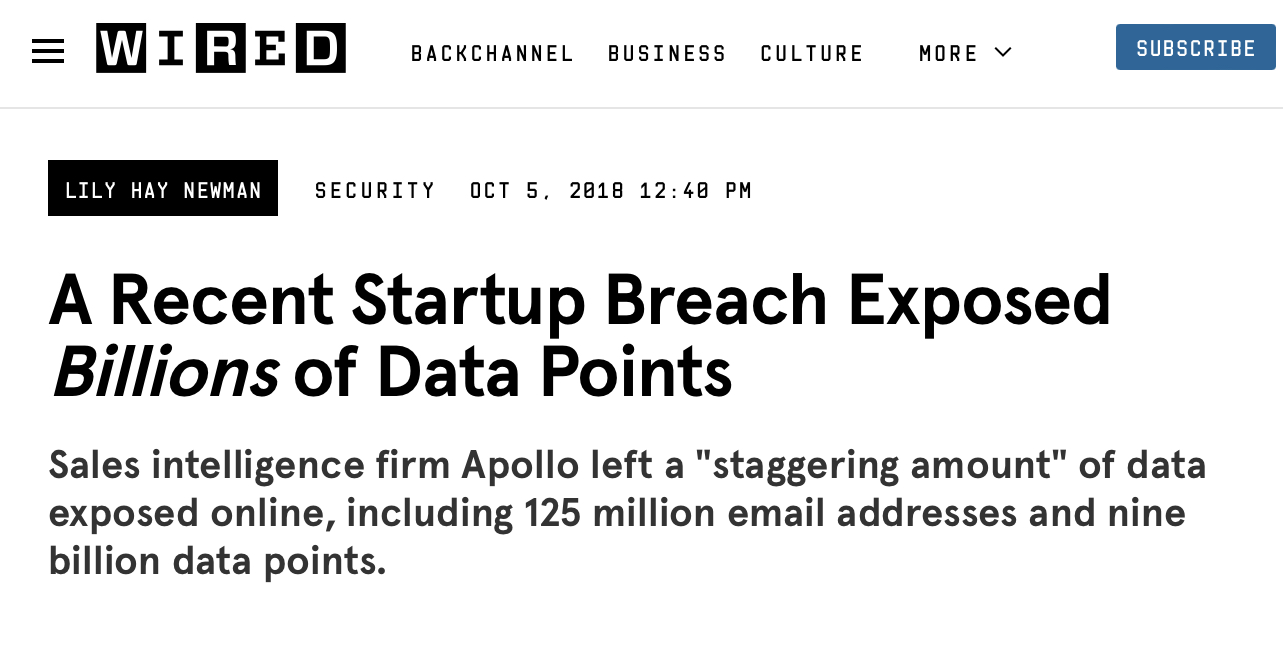
Task: Click the Oct 5, 2018 timestamp
Action: pyautogui.click(x=610, y=190)
